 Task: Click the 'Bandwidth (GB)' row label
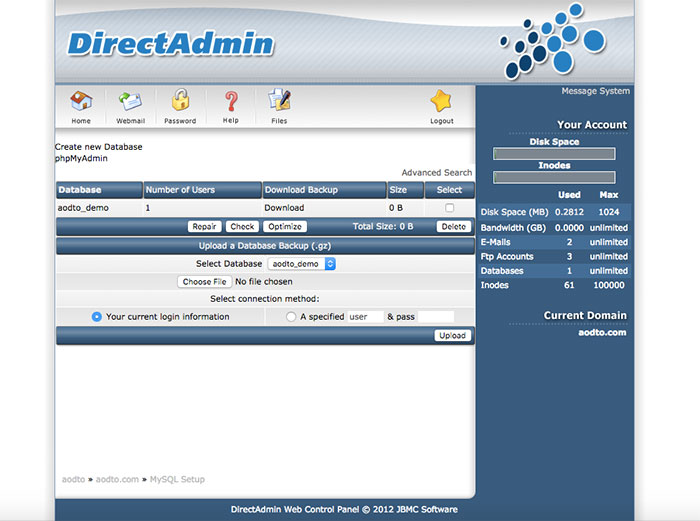(513, 228)
